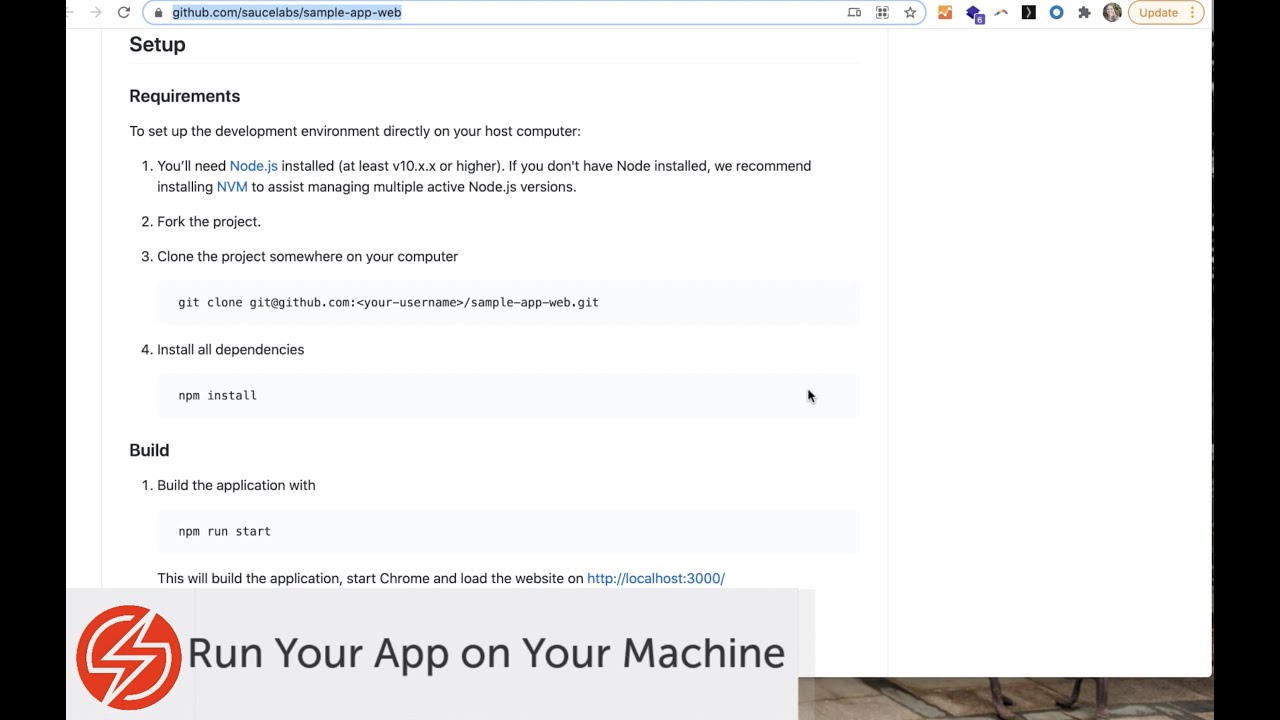Click the Sauce Labs lightning logo
The width and height of the screenshot is (1280, 720).
(129, 657)
